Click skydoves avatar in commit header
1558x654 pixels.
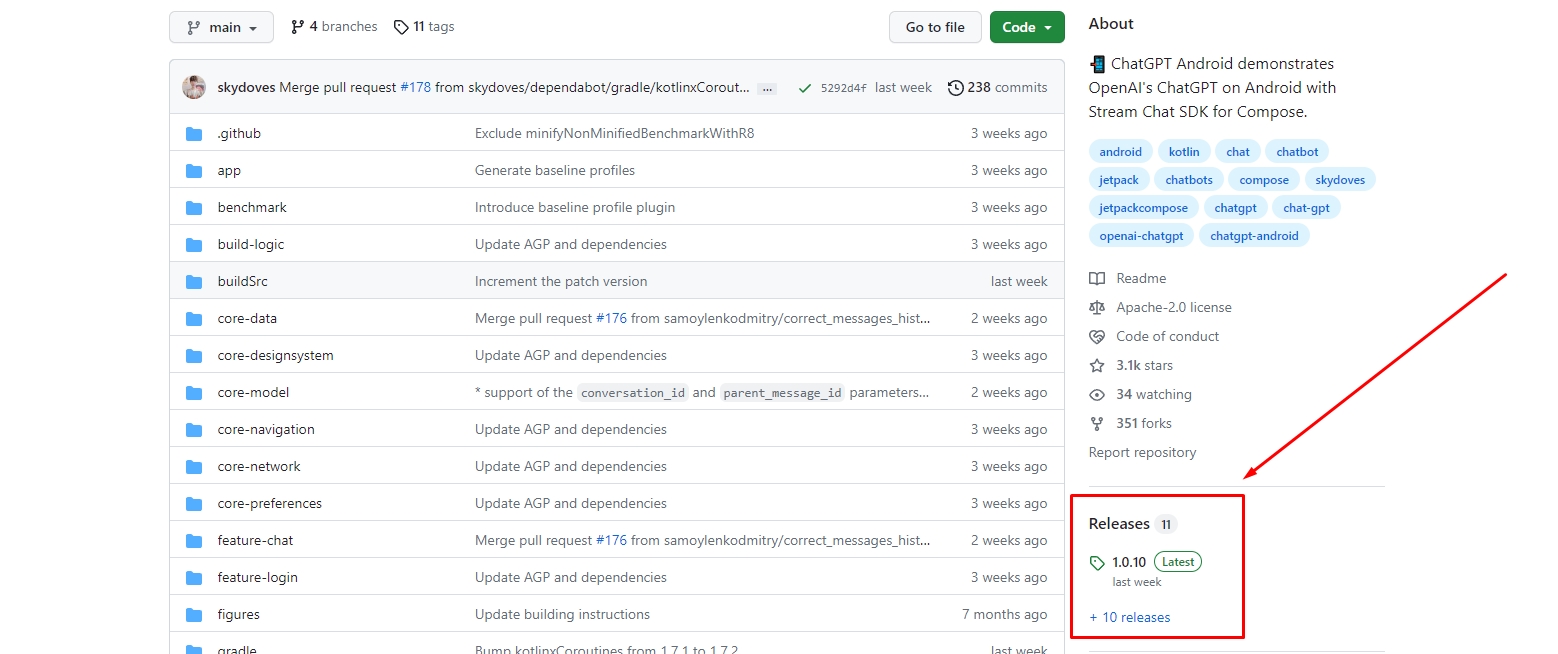pos(194,87)
